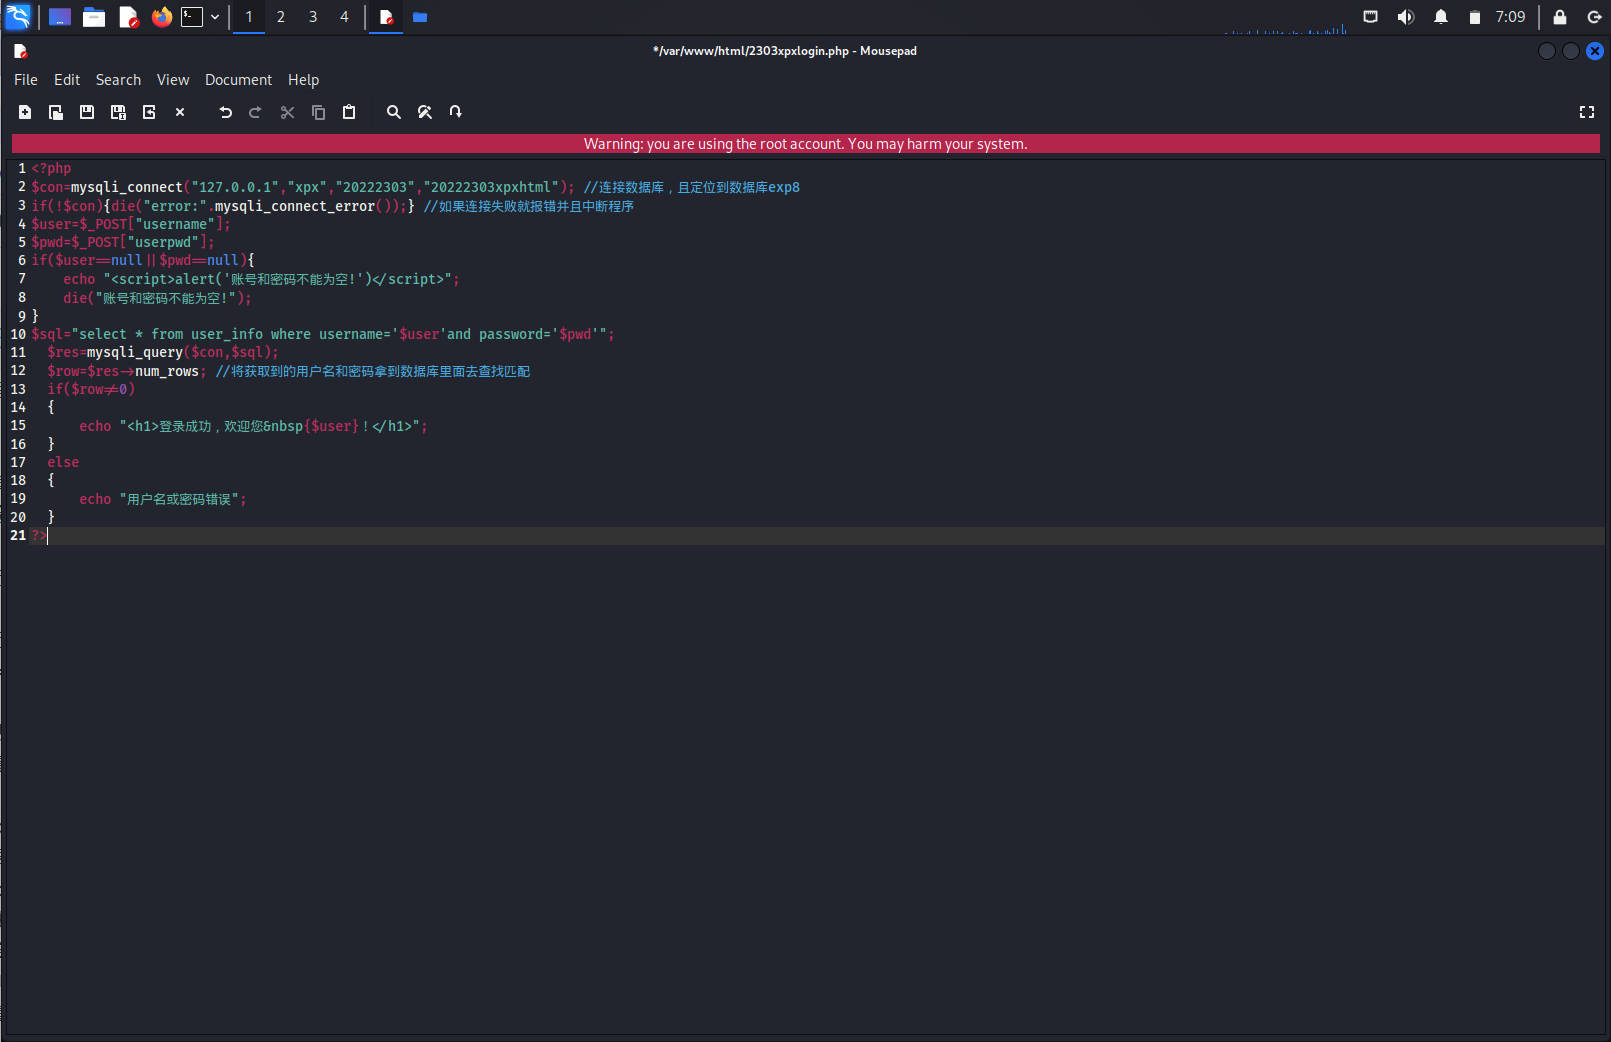Image resolution: width=1611 pixels, height=1042 pixels.
Task: Click the Go To line icon
Action: [456, 112]
